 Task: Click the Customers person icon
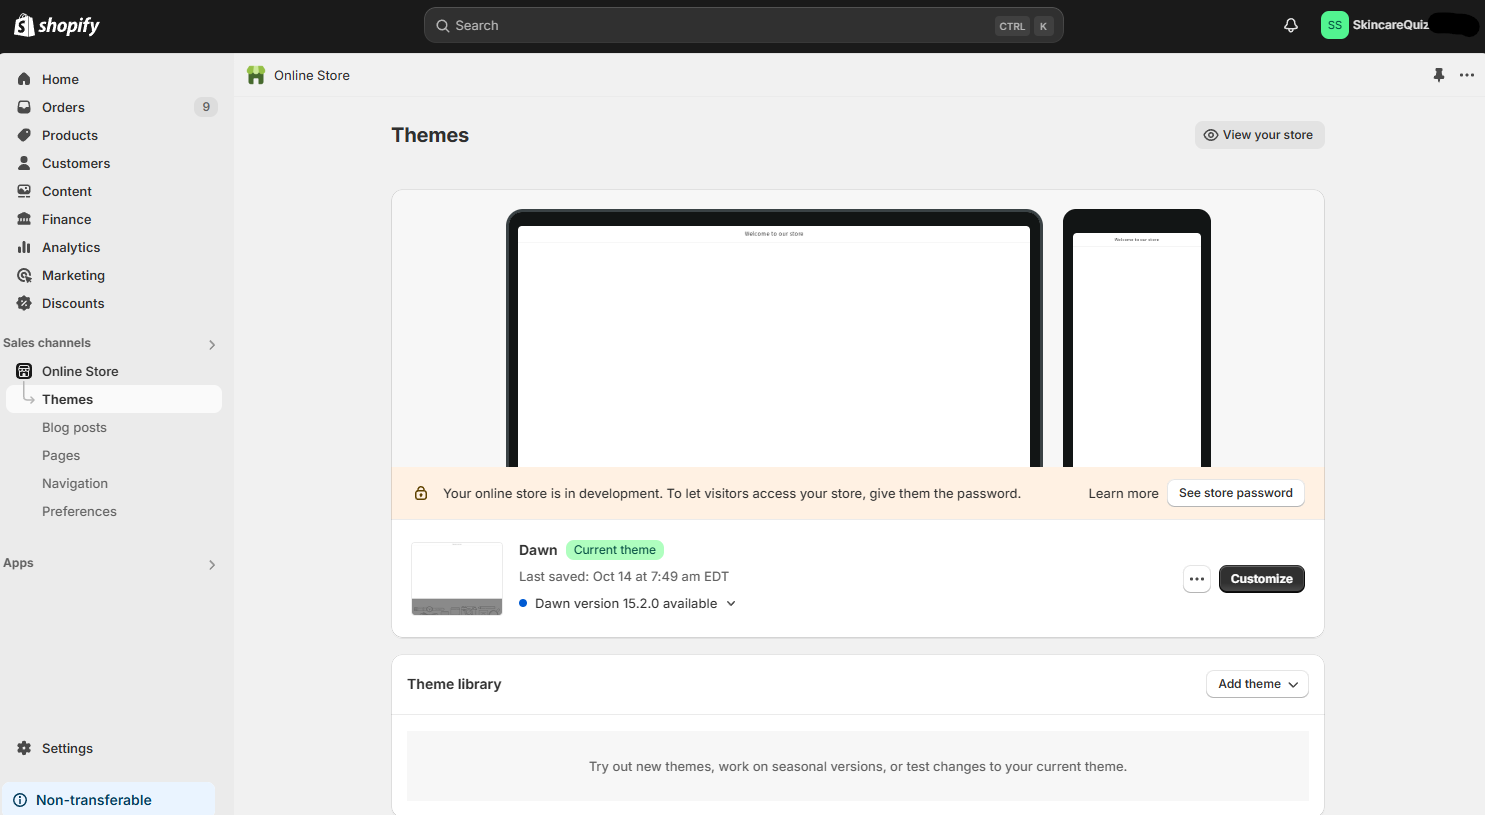point(24,163)
